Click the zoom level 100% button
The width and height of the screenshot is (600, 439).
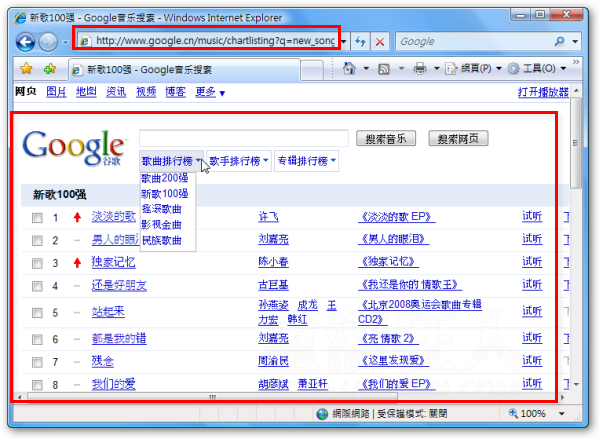(528, 413)
